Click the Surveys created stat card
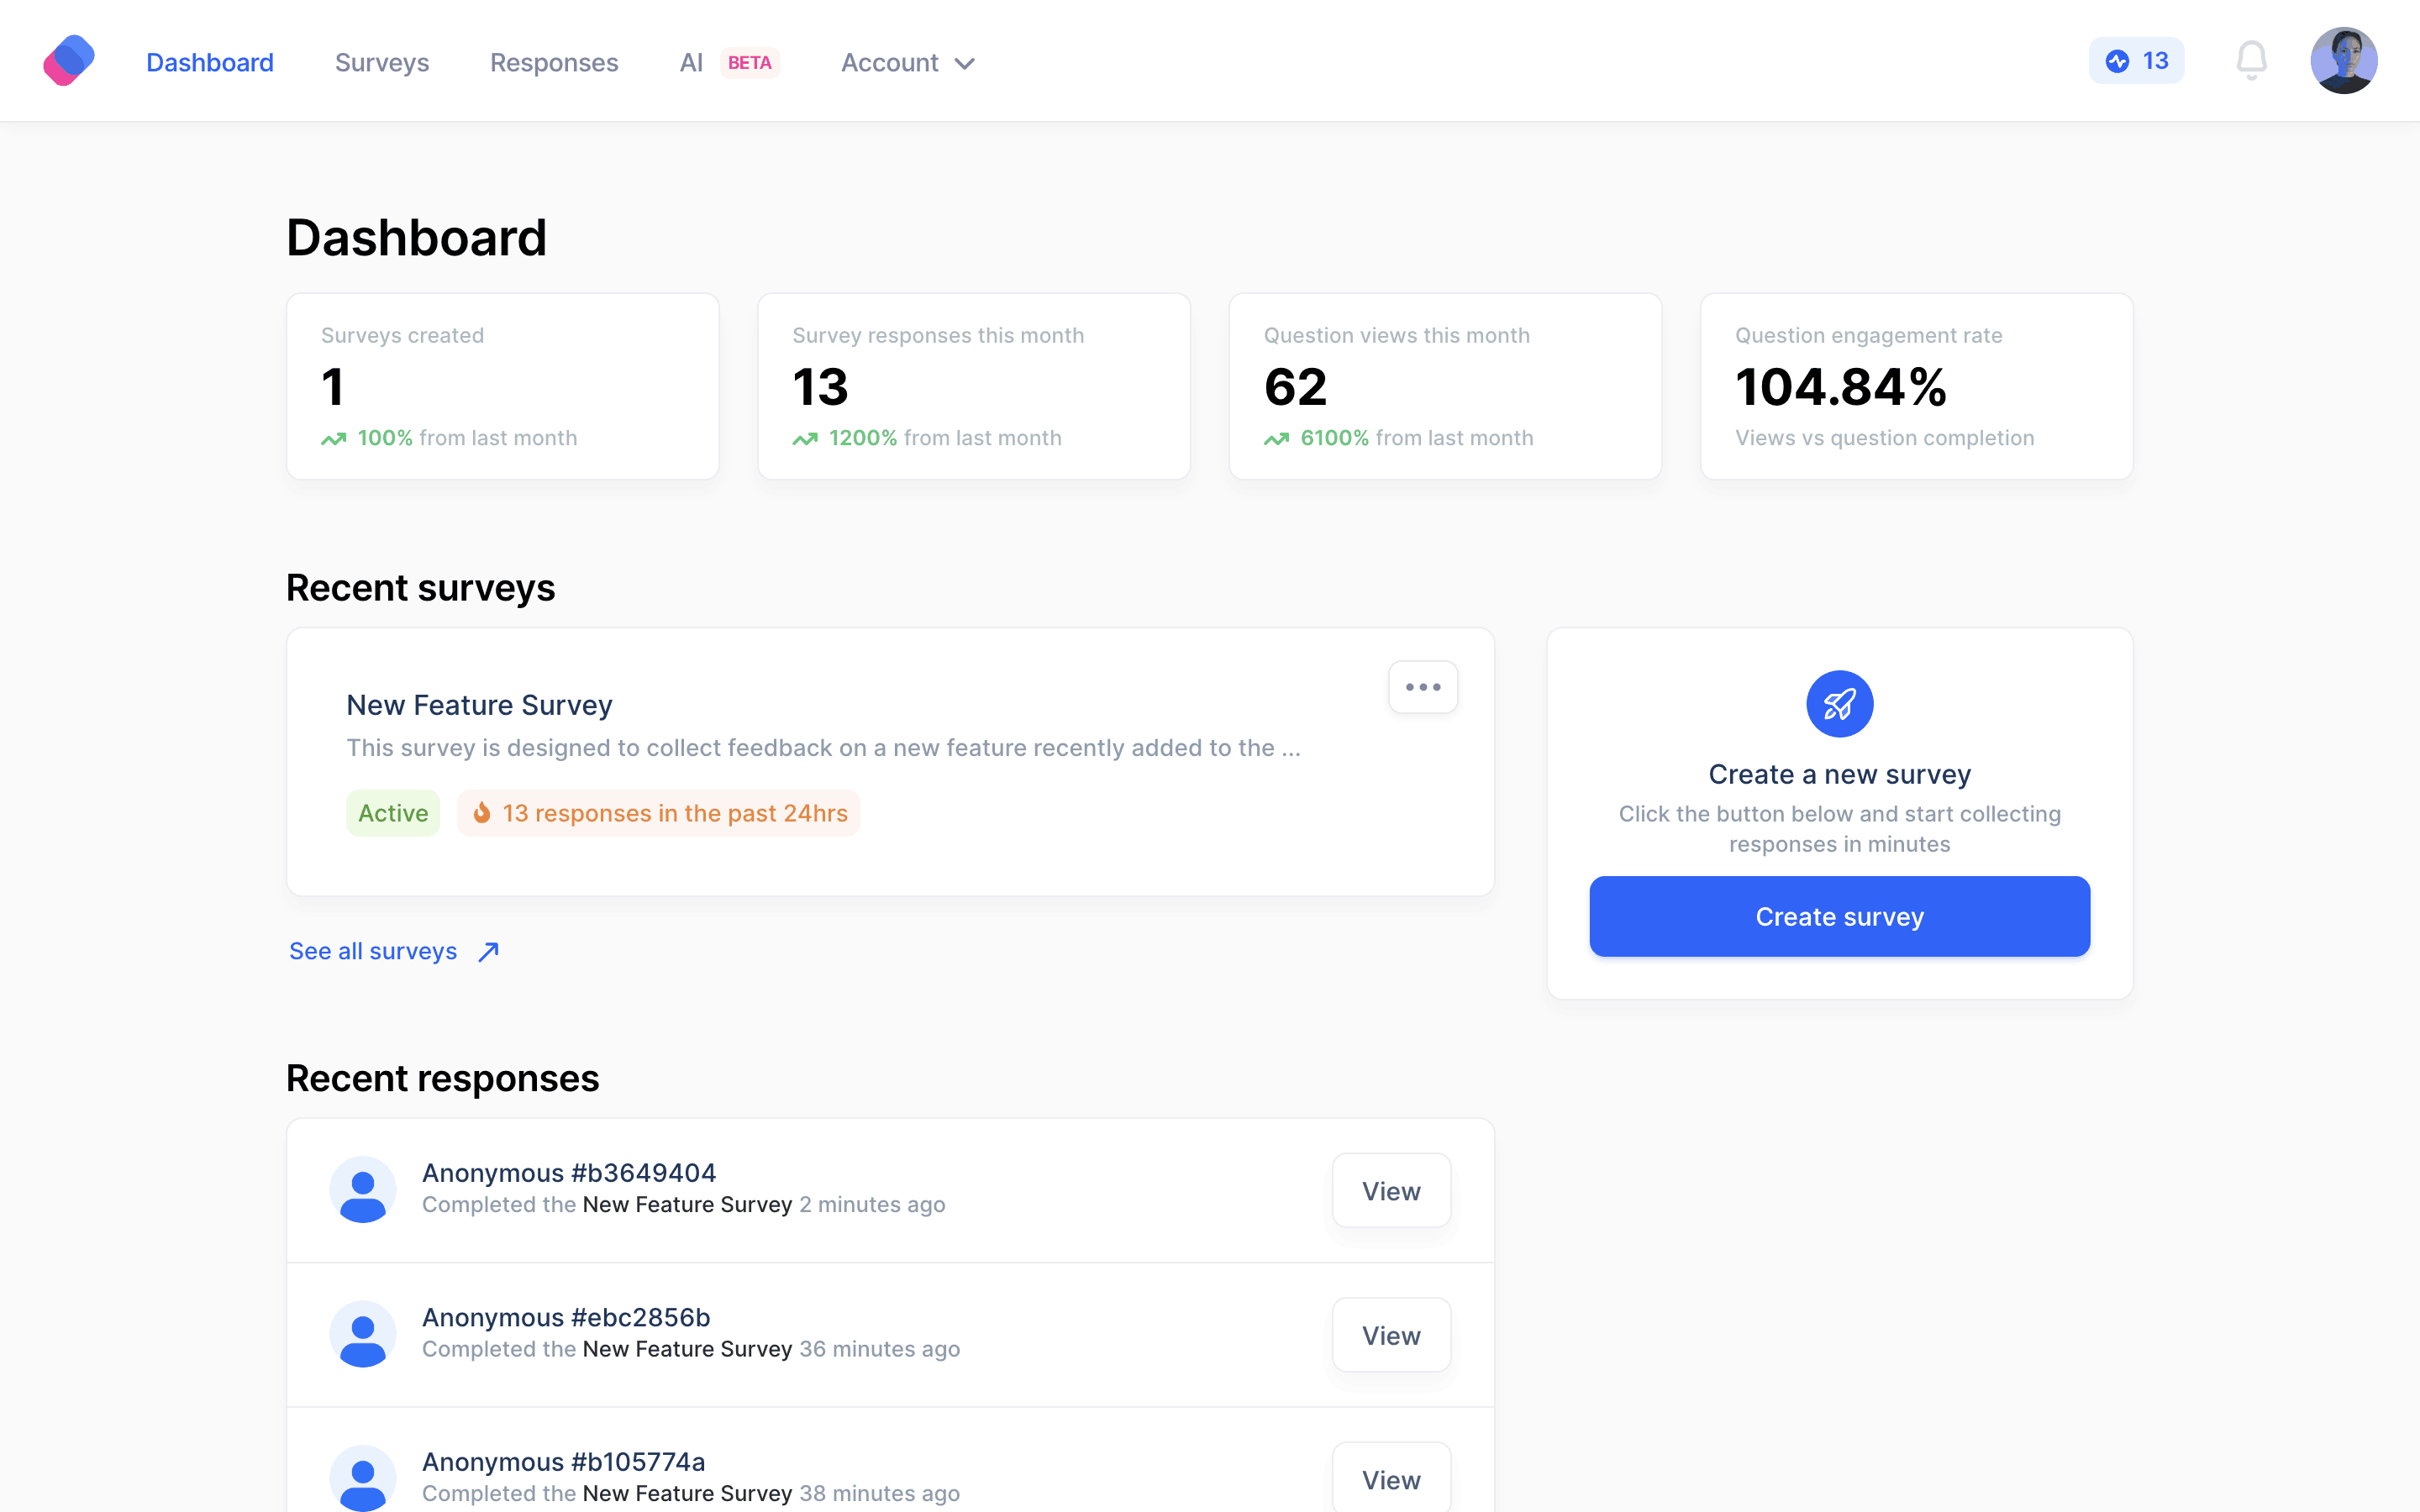 (502, 386)
